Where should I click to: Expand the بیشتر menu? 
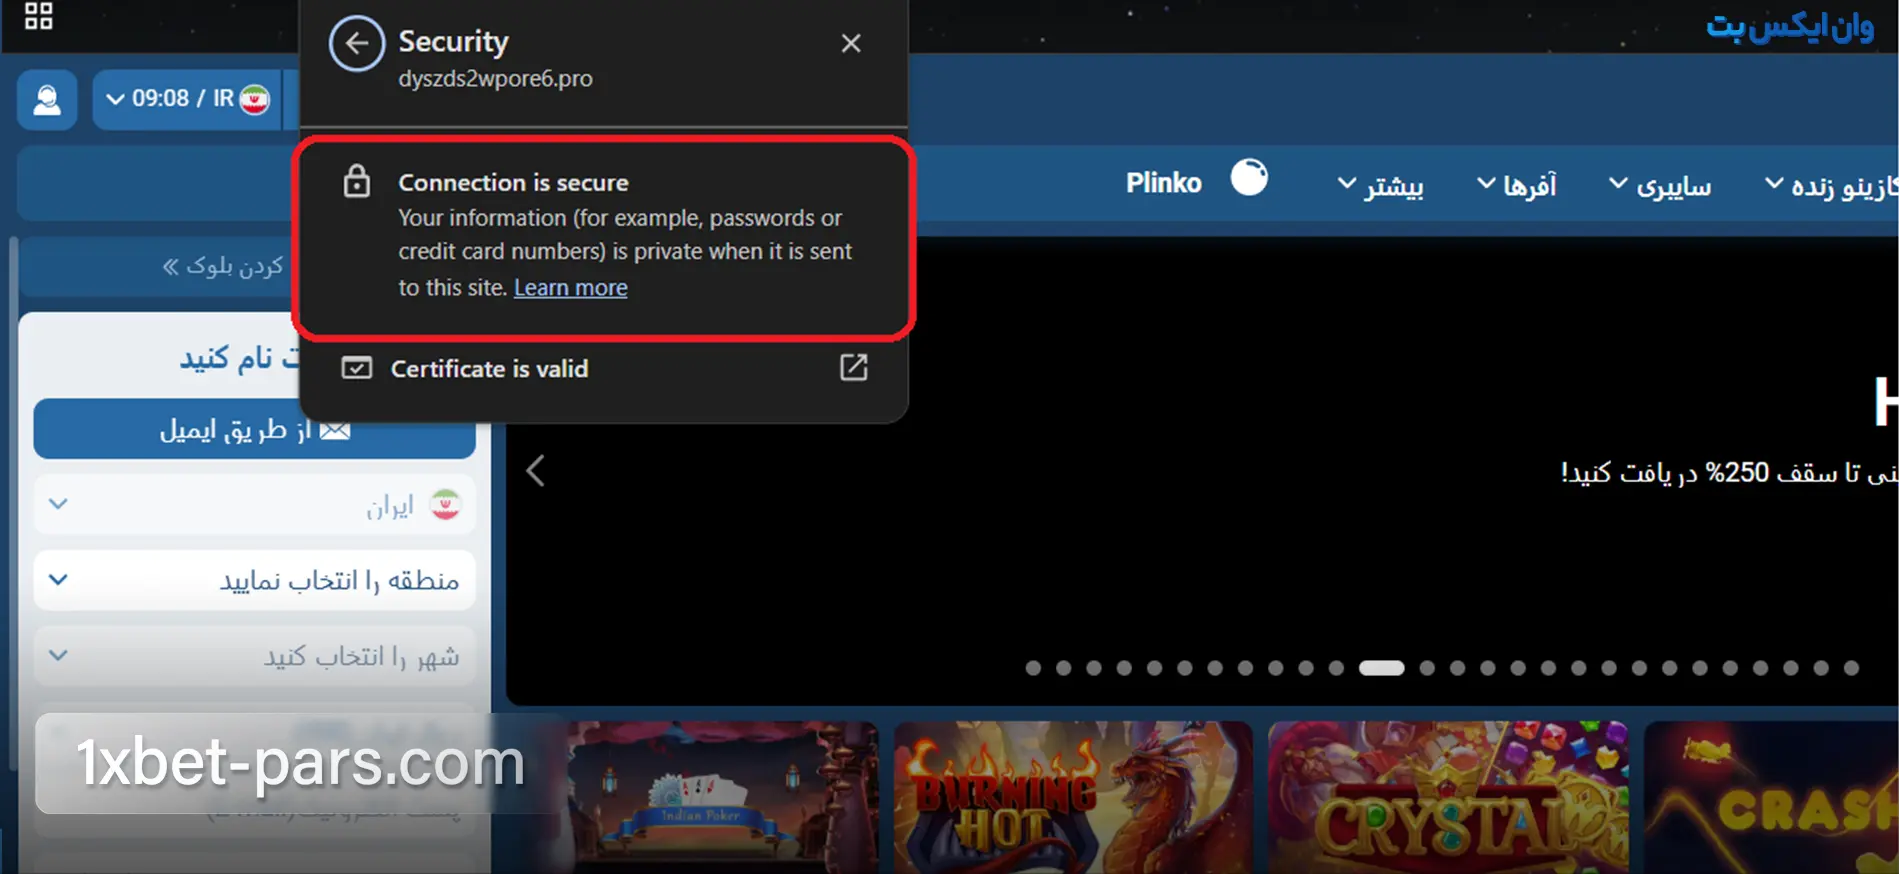pyautogui.click(x=1381, y=186)
